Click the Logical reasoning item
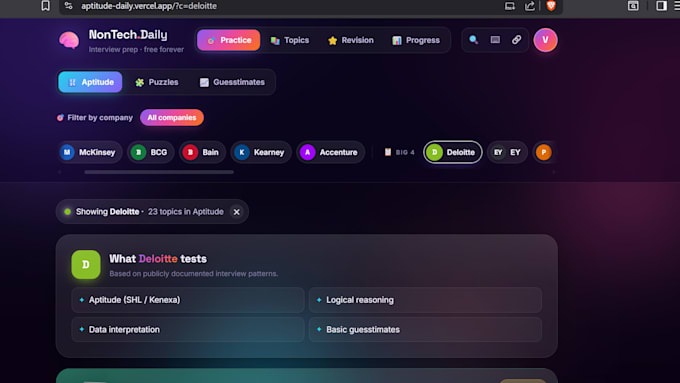Viewport: 680px width, 383px height. (425, 300)
